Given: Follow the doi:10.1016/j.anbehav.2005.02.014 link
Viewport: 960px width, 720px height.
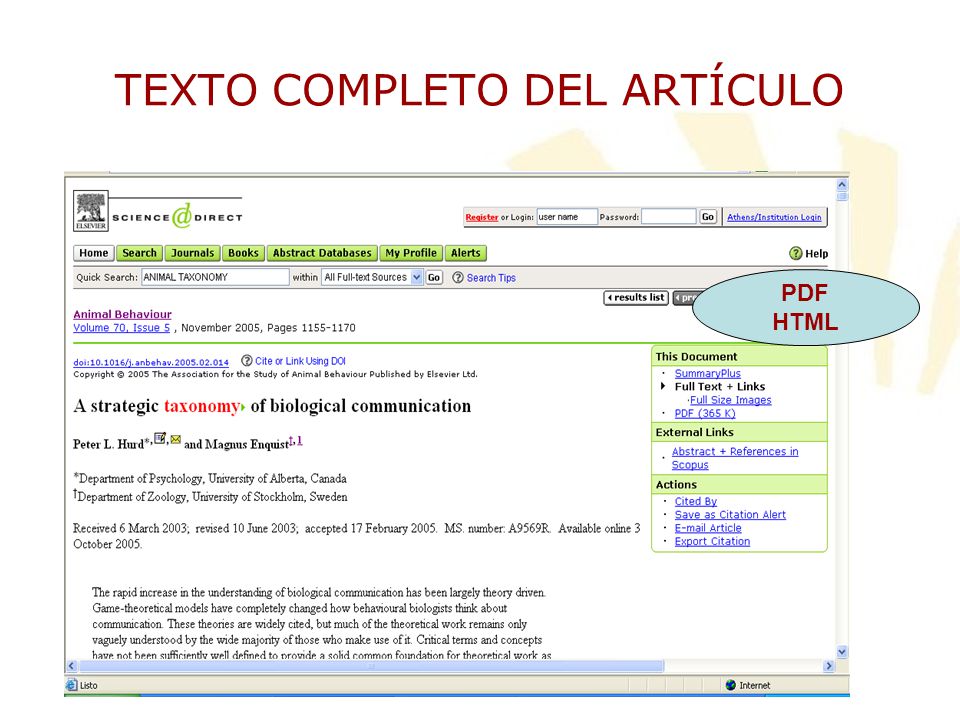Looking at the screenshot, I should [x=151, y=362].
